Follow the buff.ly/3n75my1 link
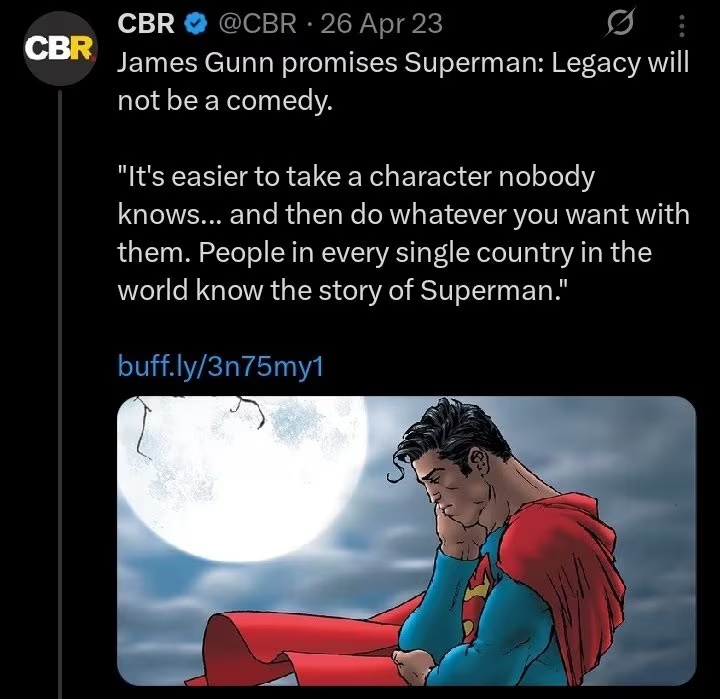The height and width of the screenshot is (699, 720). [221, 366]
